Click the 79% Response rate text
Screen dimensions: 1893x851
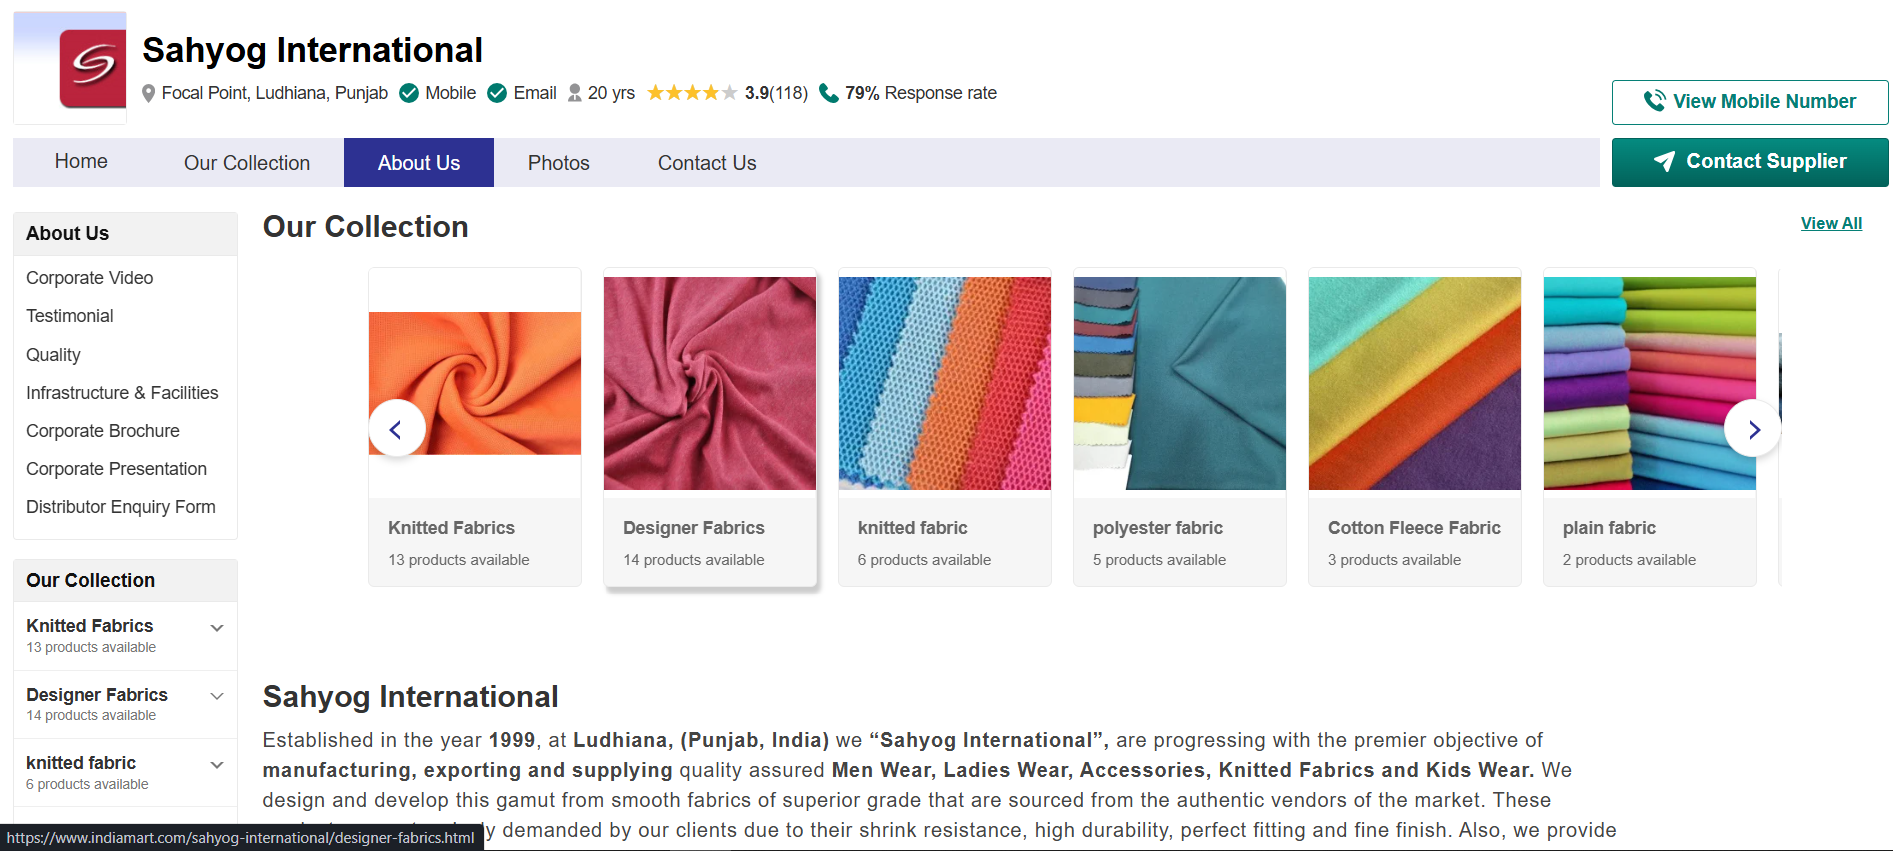pyautogui.click(x=921, y=93)
